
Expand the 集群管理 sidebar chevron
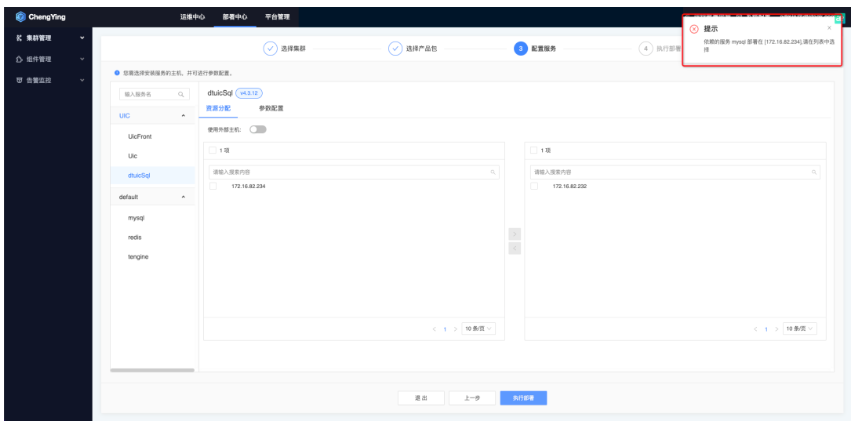[x=82, y=38]
